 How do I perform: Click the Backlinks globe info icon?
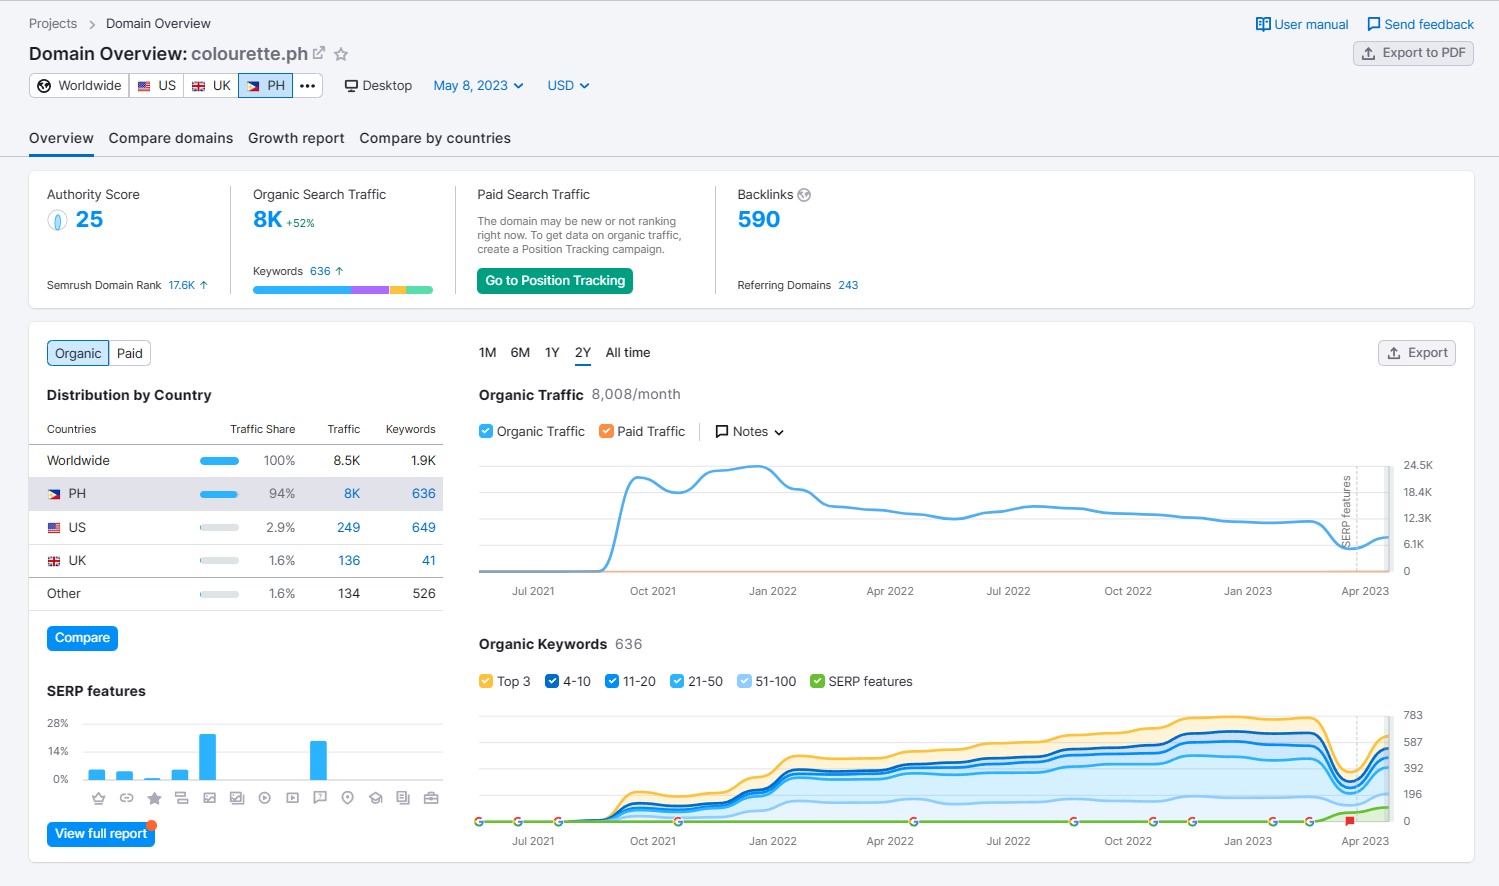click(x=804, y=195)
